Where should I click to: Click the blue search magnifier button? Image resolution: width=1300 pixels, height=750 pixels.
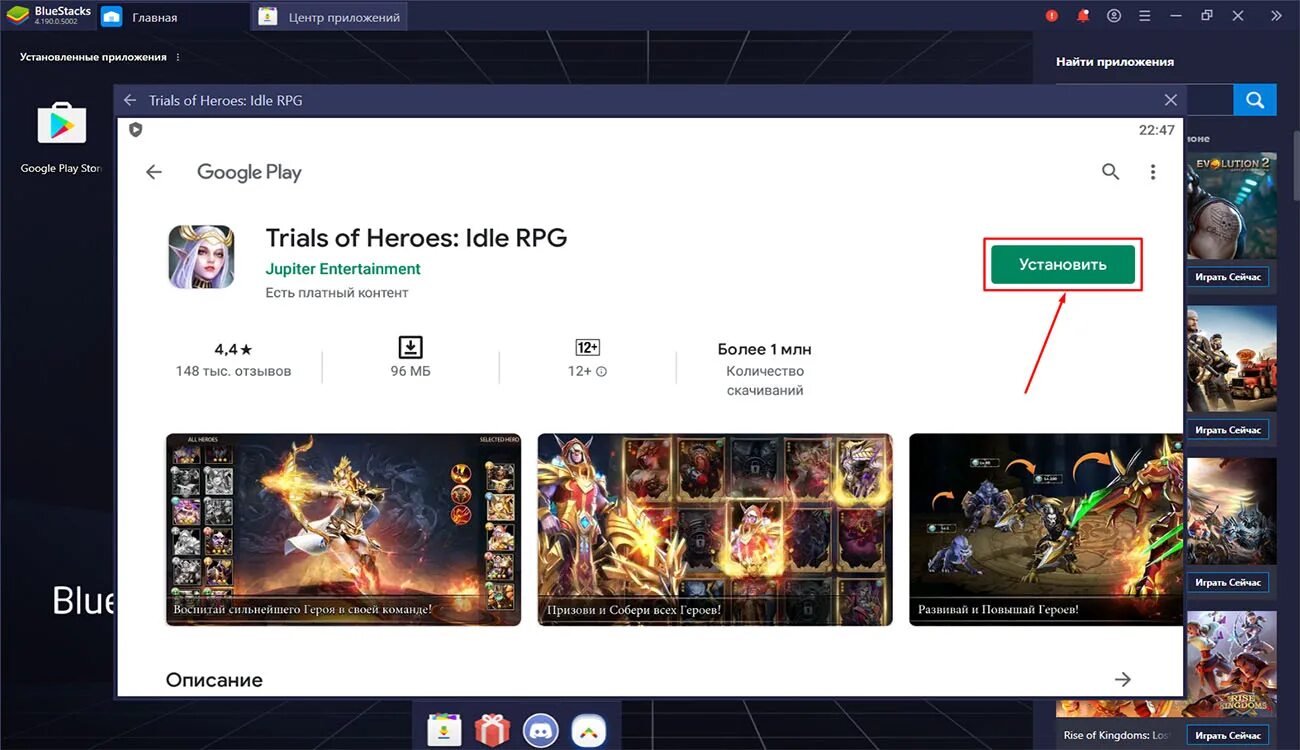[1255, 100]
